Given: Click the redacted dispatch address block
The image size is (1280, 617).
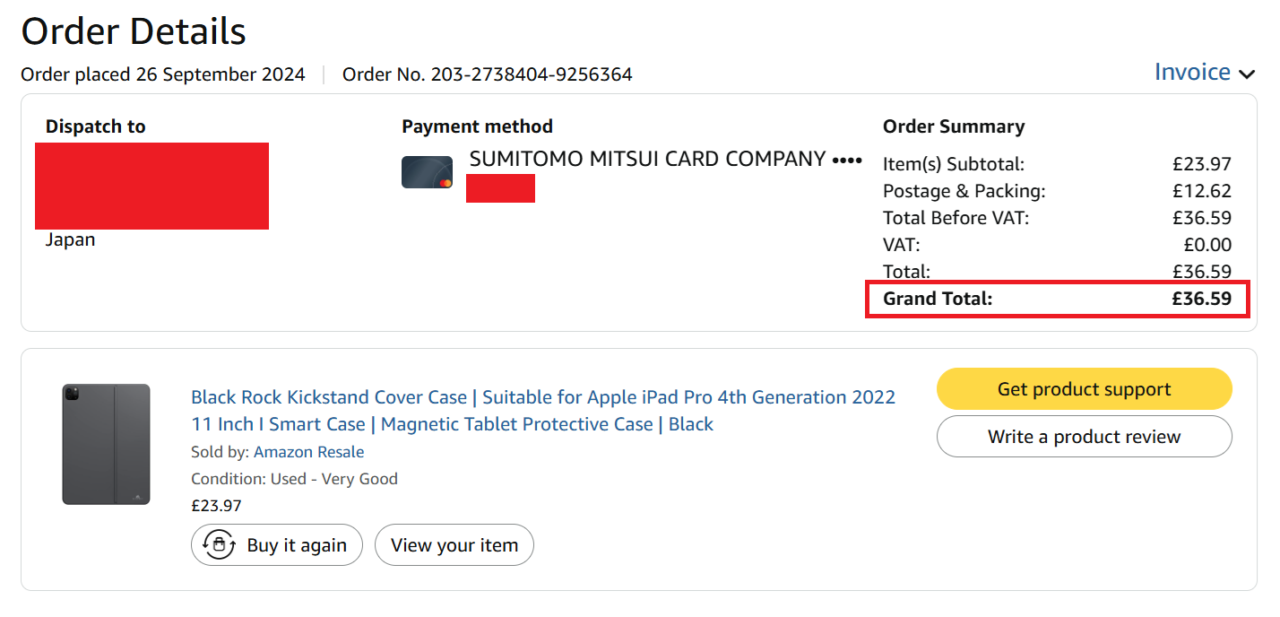Looking at the screenshot, I should tap(152, 186).
